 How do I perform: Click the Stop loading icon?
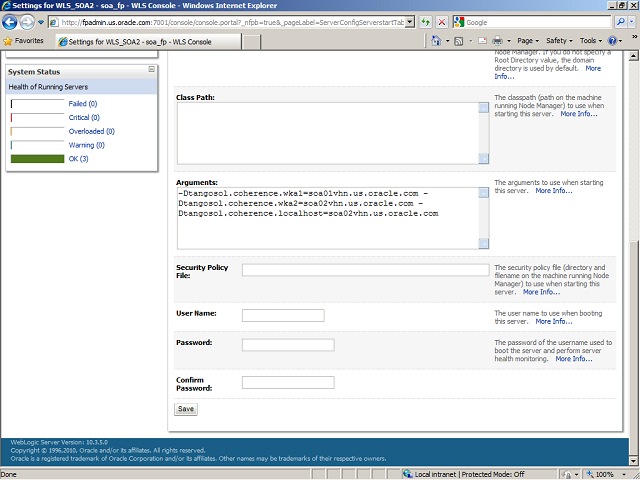[x=441, y=22]
